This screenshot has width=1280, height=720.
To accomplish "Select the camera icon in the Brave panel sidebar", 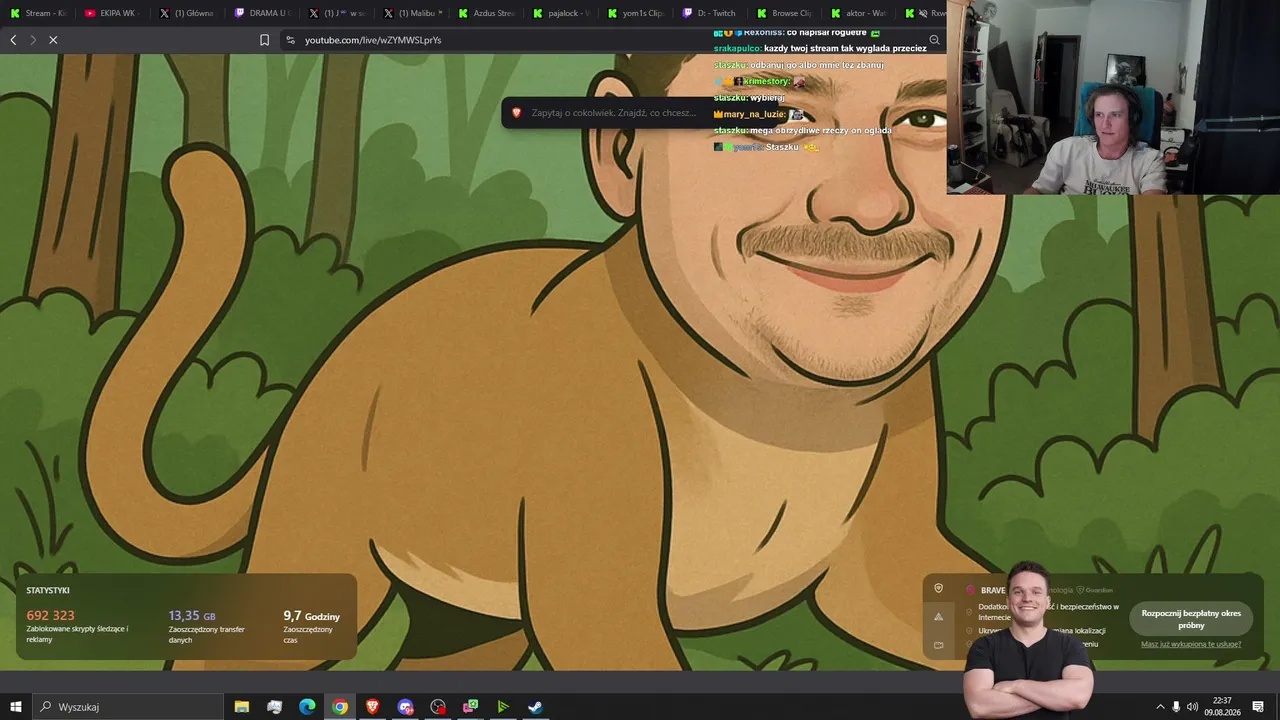I will tap(938, 645).
